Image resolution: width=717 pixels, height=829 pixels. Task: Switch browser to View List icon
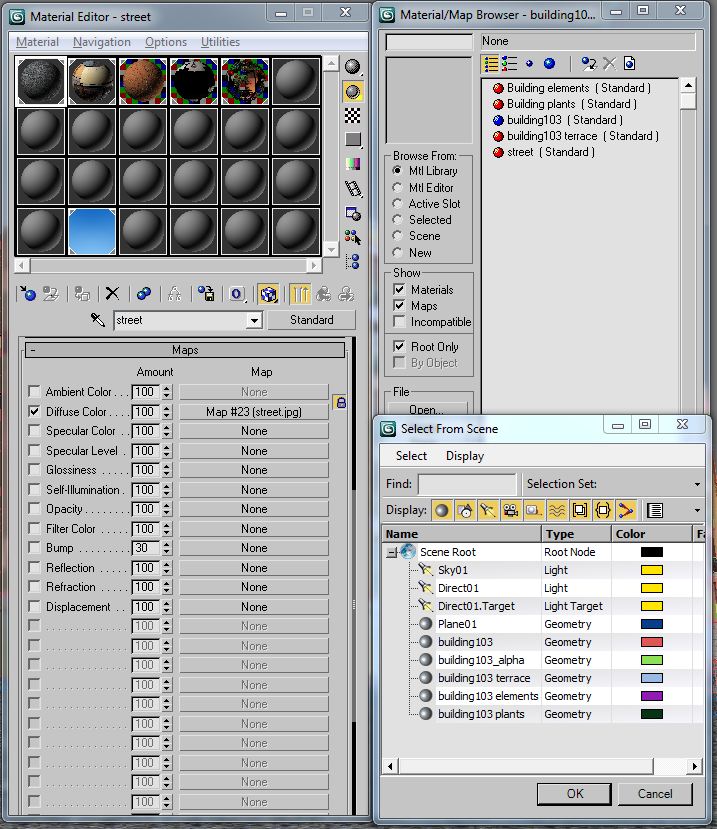[491, 64]
